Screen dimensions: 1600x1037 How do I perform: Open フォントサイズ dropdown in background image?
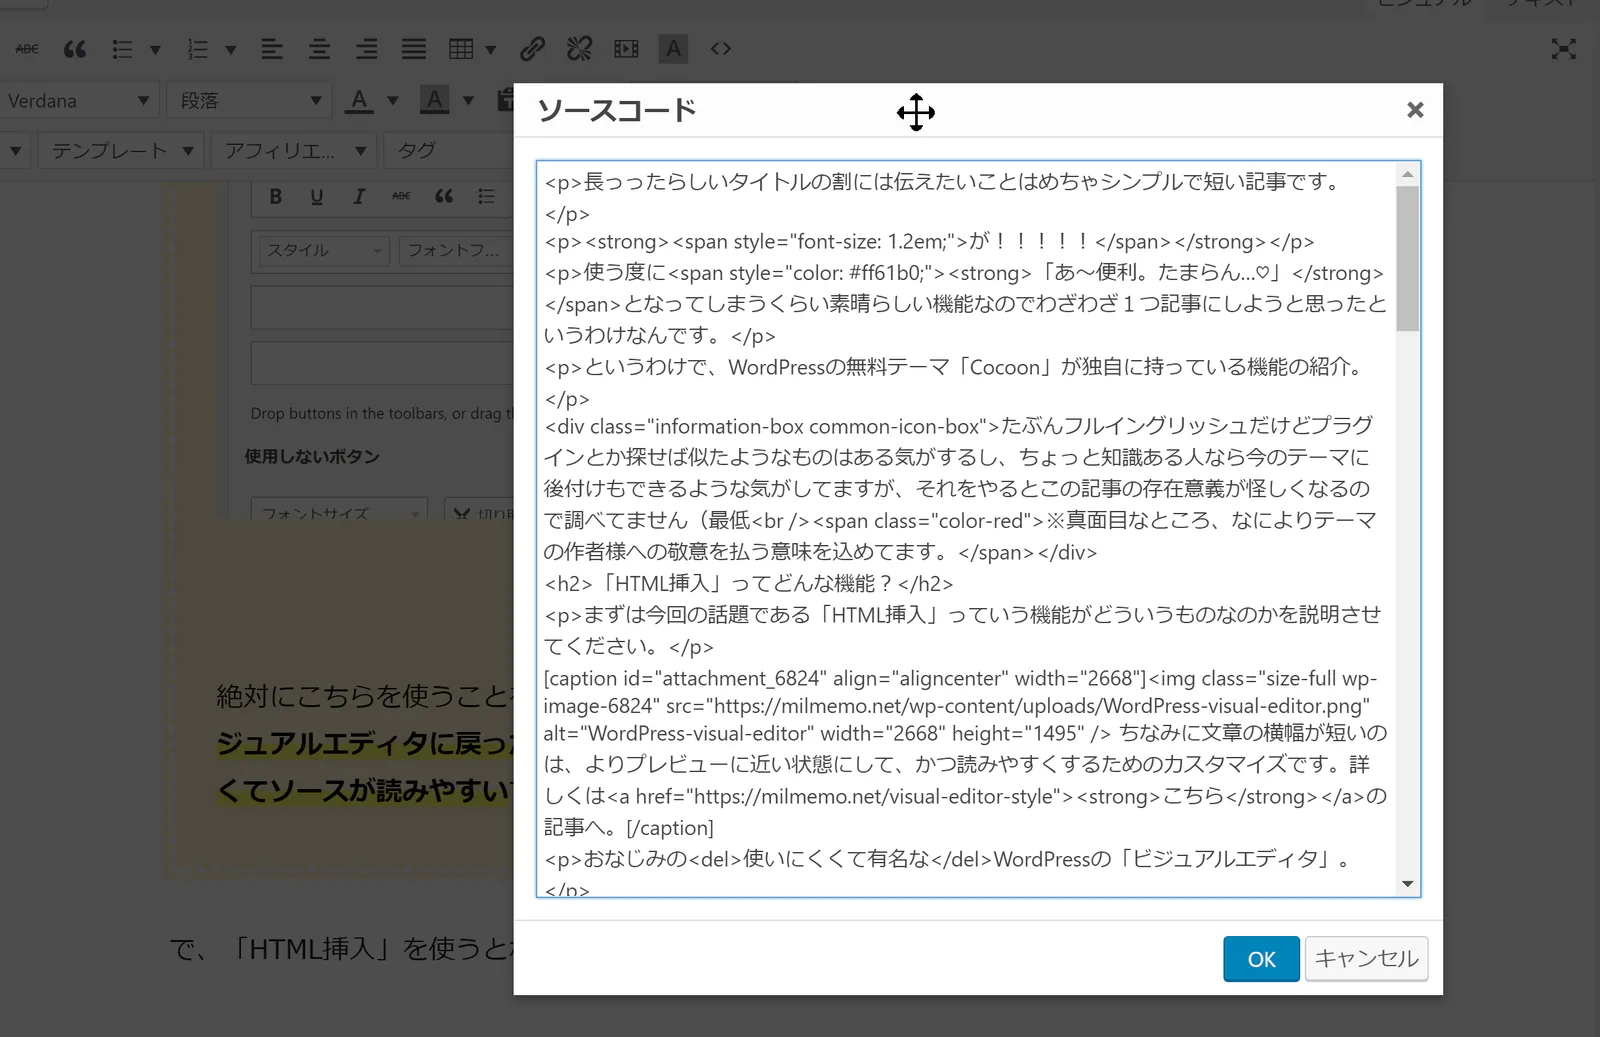[x=339, y=510]
